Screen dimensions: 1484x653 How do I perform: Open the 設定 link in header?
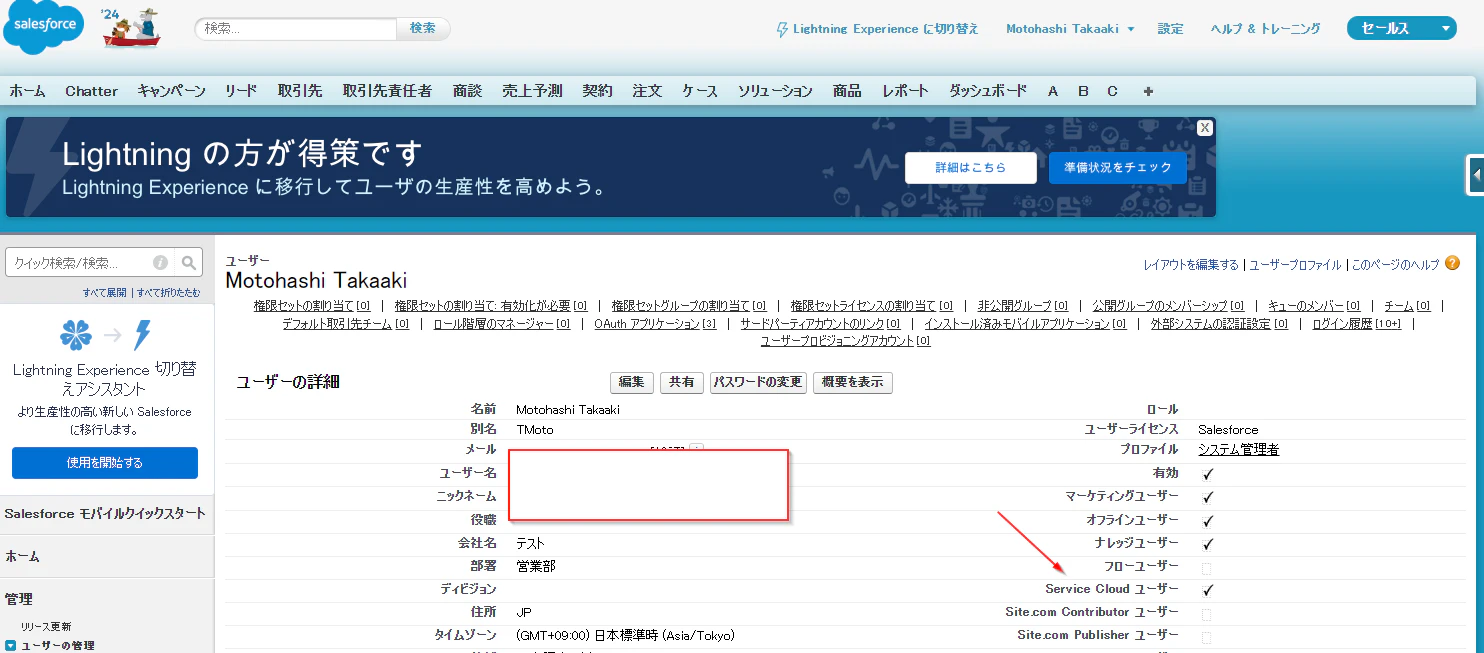pos(1171,29)
